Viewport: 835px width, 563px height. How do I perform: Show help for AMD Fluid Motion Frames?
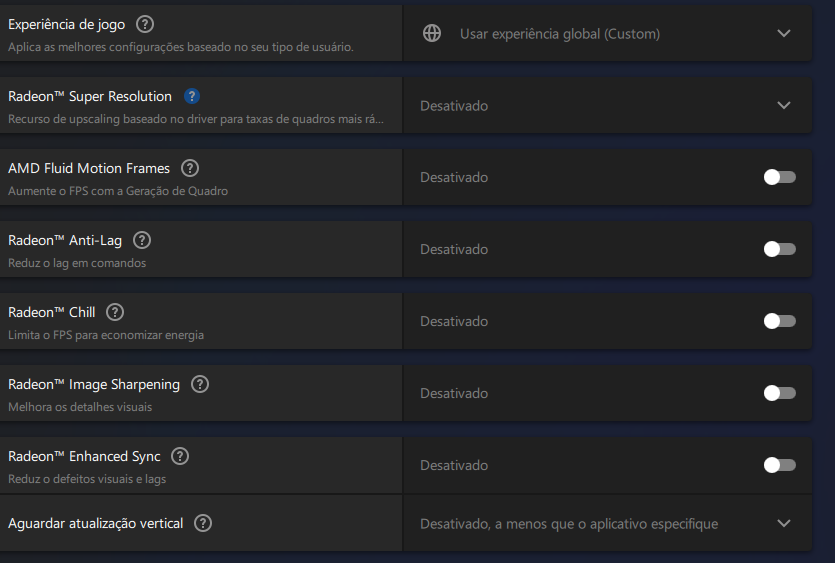pyautogui.click(x=190, y=168)
